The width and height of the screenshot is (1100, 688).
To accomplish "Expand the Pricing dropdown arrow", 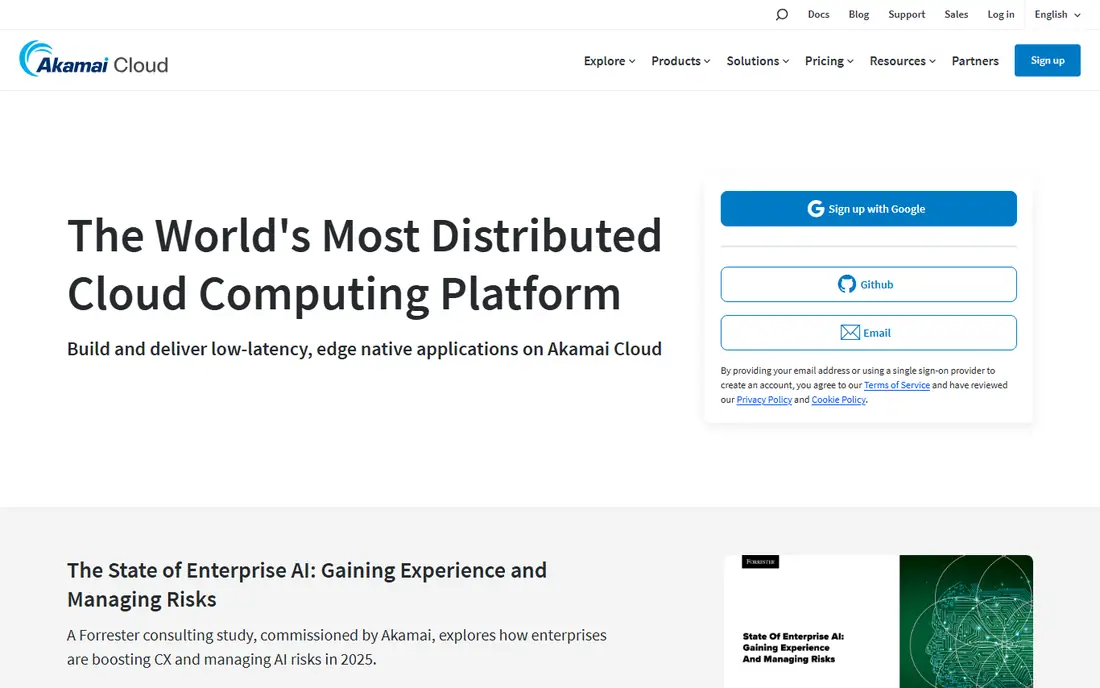I will click(850, 62).
